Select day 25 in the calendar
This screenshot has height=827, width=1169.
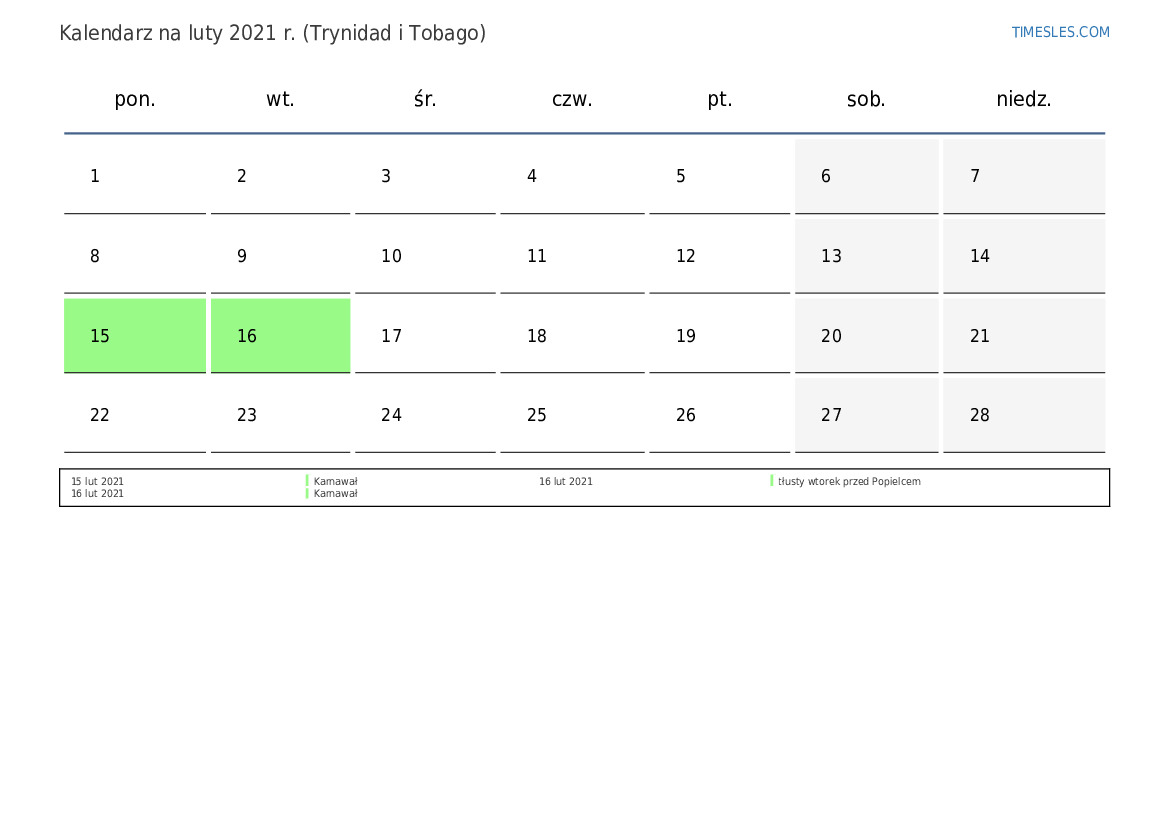573,415
